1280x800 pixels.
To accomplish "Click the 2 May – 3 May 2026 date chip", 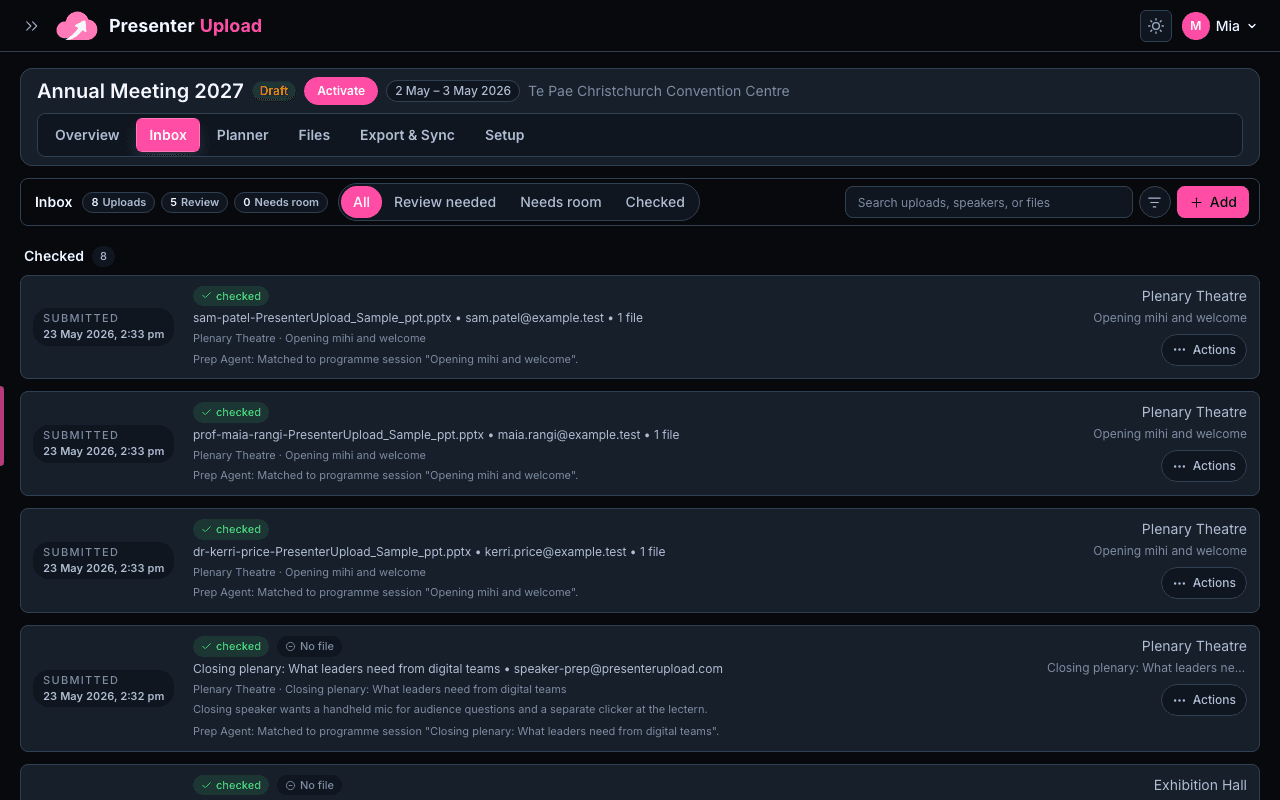I will tap(453, 91).
